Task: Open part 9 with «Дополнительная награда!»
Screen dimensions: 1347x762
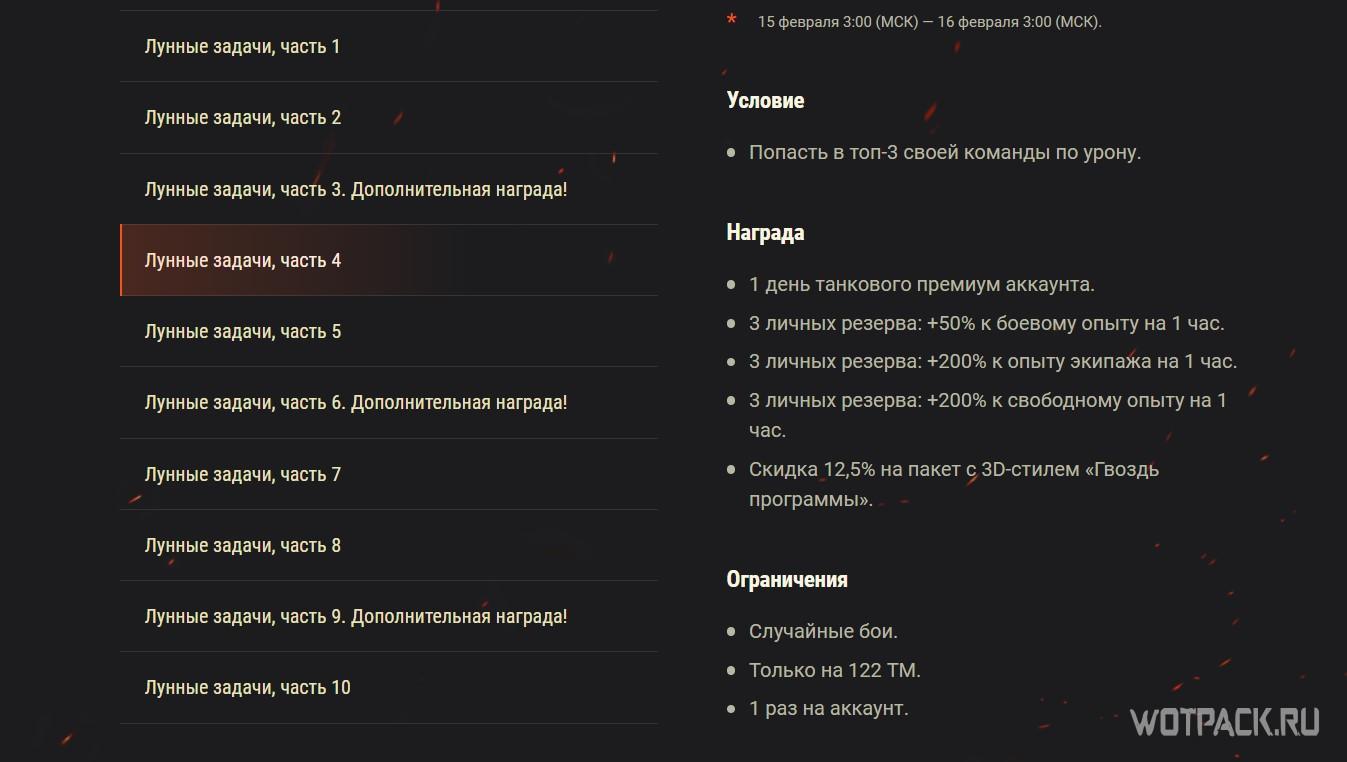Action: pos(356,616)
